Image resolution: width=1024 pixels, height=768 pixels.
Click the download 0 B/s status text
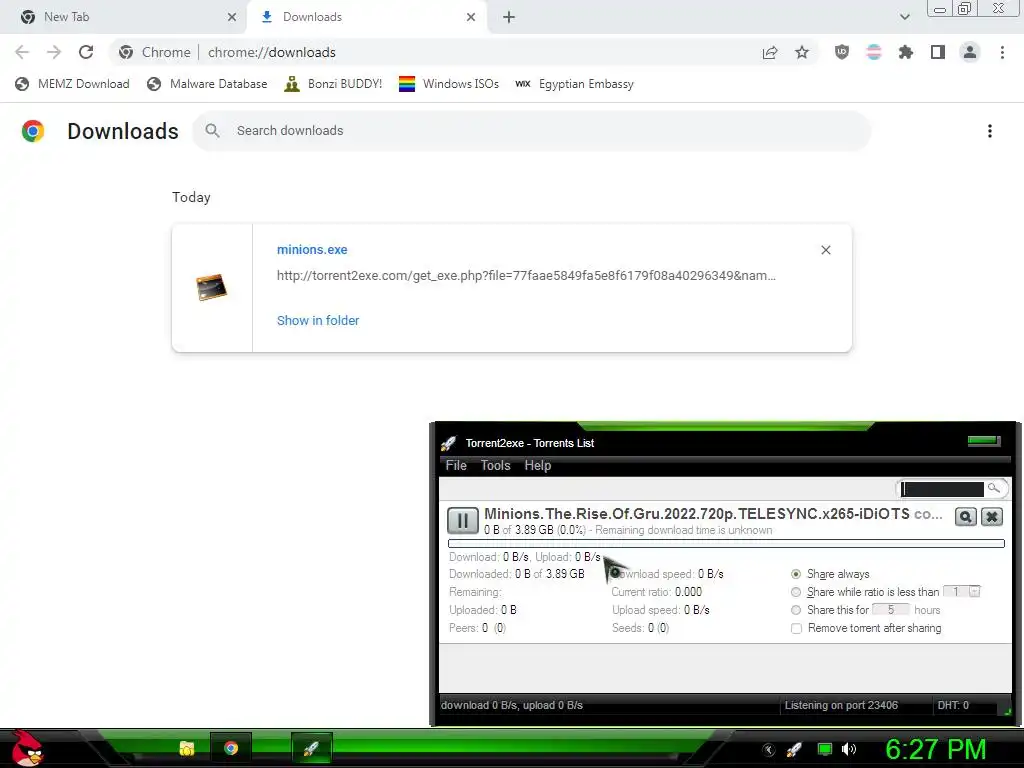[x=511, y=705]
